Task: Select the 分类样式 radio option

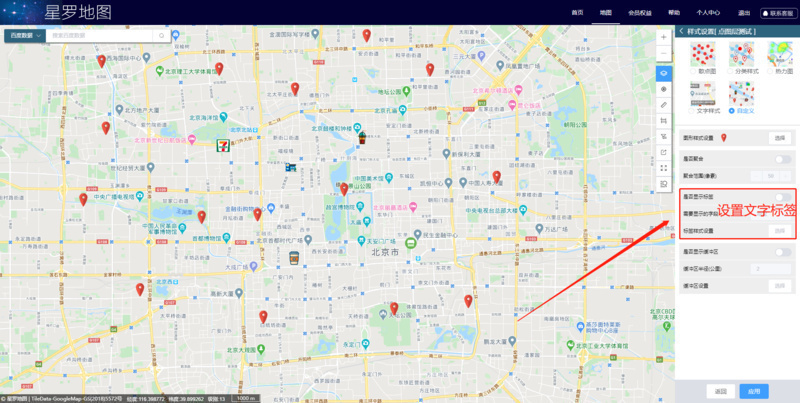Action: [x=732, y=71]
